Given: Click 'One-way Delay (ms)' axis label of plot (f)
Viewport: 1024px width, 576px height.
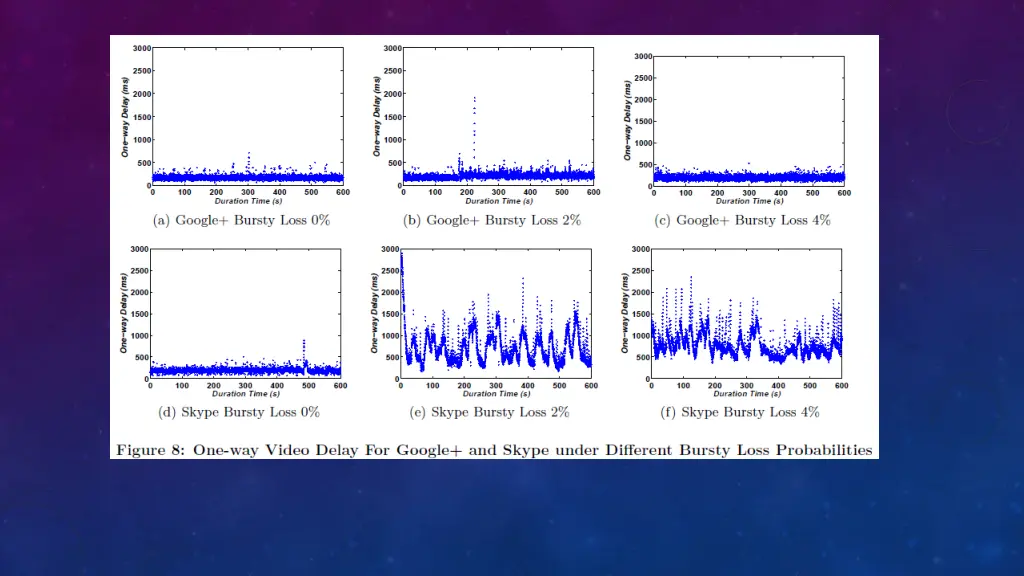Looking at the screenshot, I should pyautogui.click(x=624, y=313).
